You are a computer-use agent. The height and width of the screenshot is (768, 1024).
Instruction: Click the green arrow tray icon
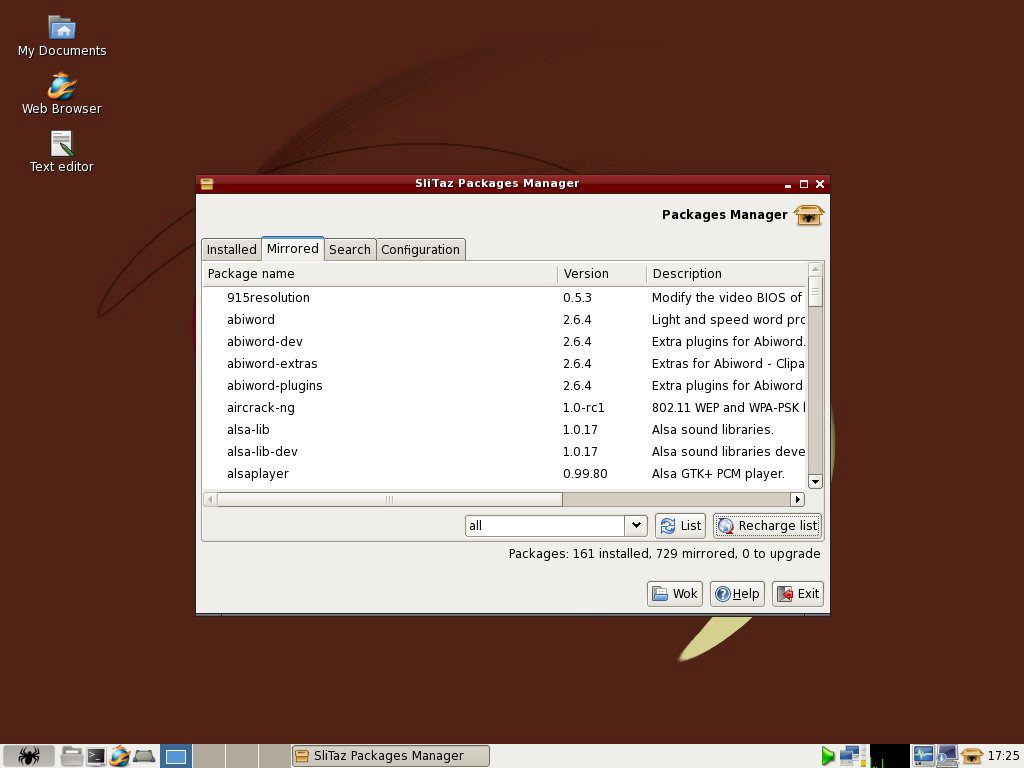827,756
